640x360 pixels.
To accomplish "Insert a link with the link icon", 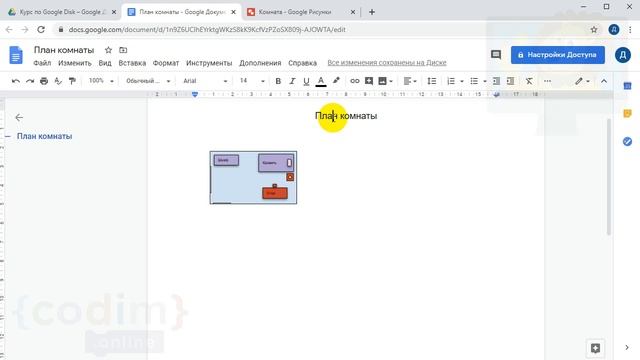I will pos(355,81).
